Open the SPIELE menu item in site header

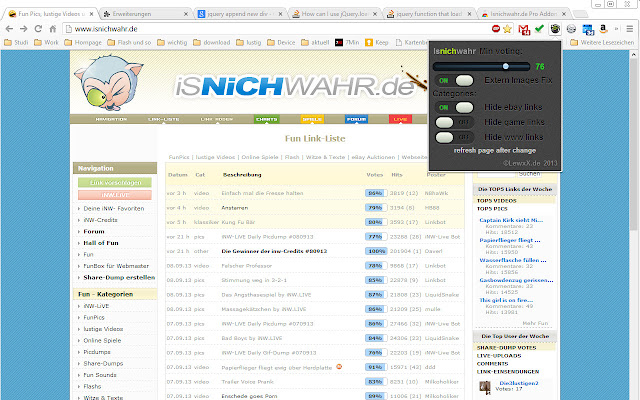coord(312,119)
